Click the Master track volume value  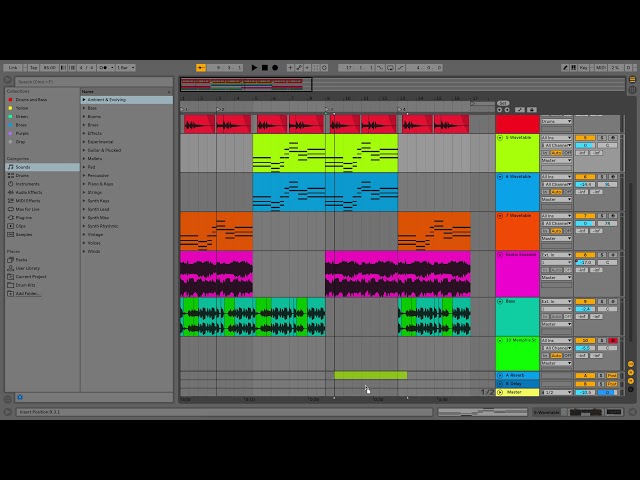pyautogui.click(x=585, y=393)
